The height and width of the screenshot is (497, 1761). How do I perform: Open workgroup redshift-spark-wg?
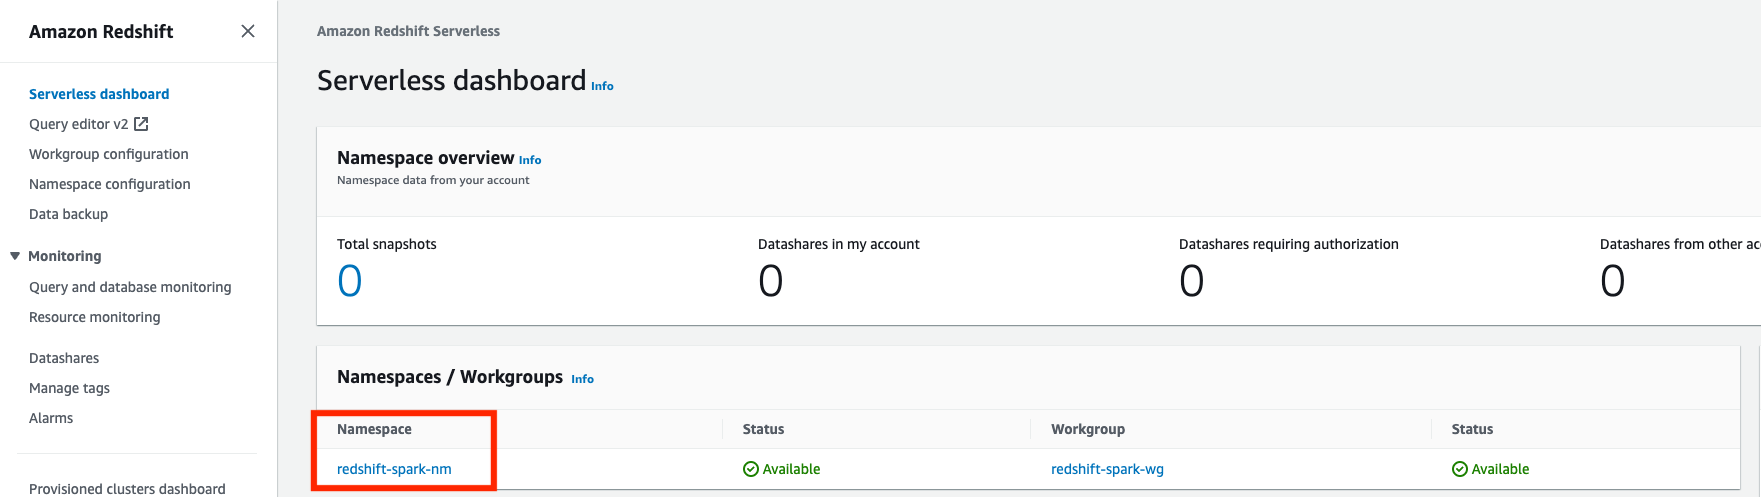(1107, 469)
